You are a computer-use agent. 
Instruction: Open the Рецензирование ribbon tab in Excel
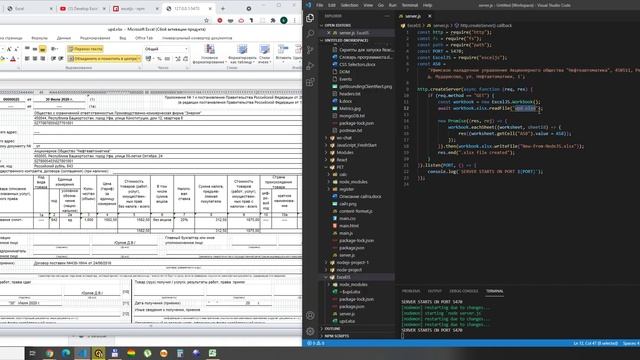(x=95, y=38)
